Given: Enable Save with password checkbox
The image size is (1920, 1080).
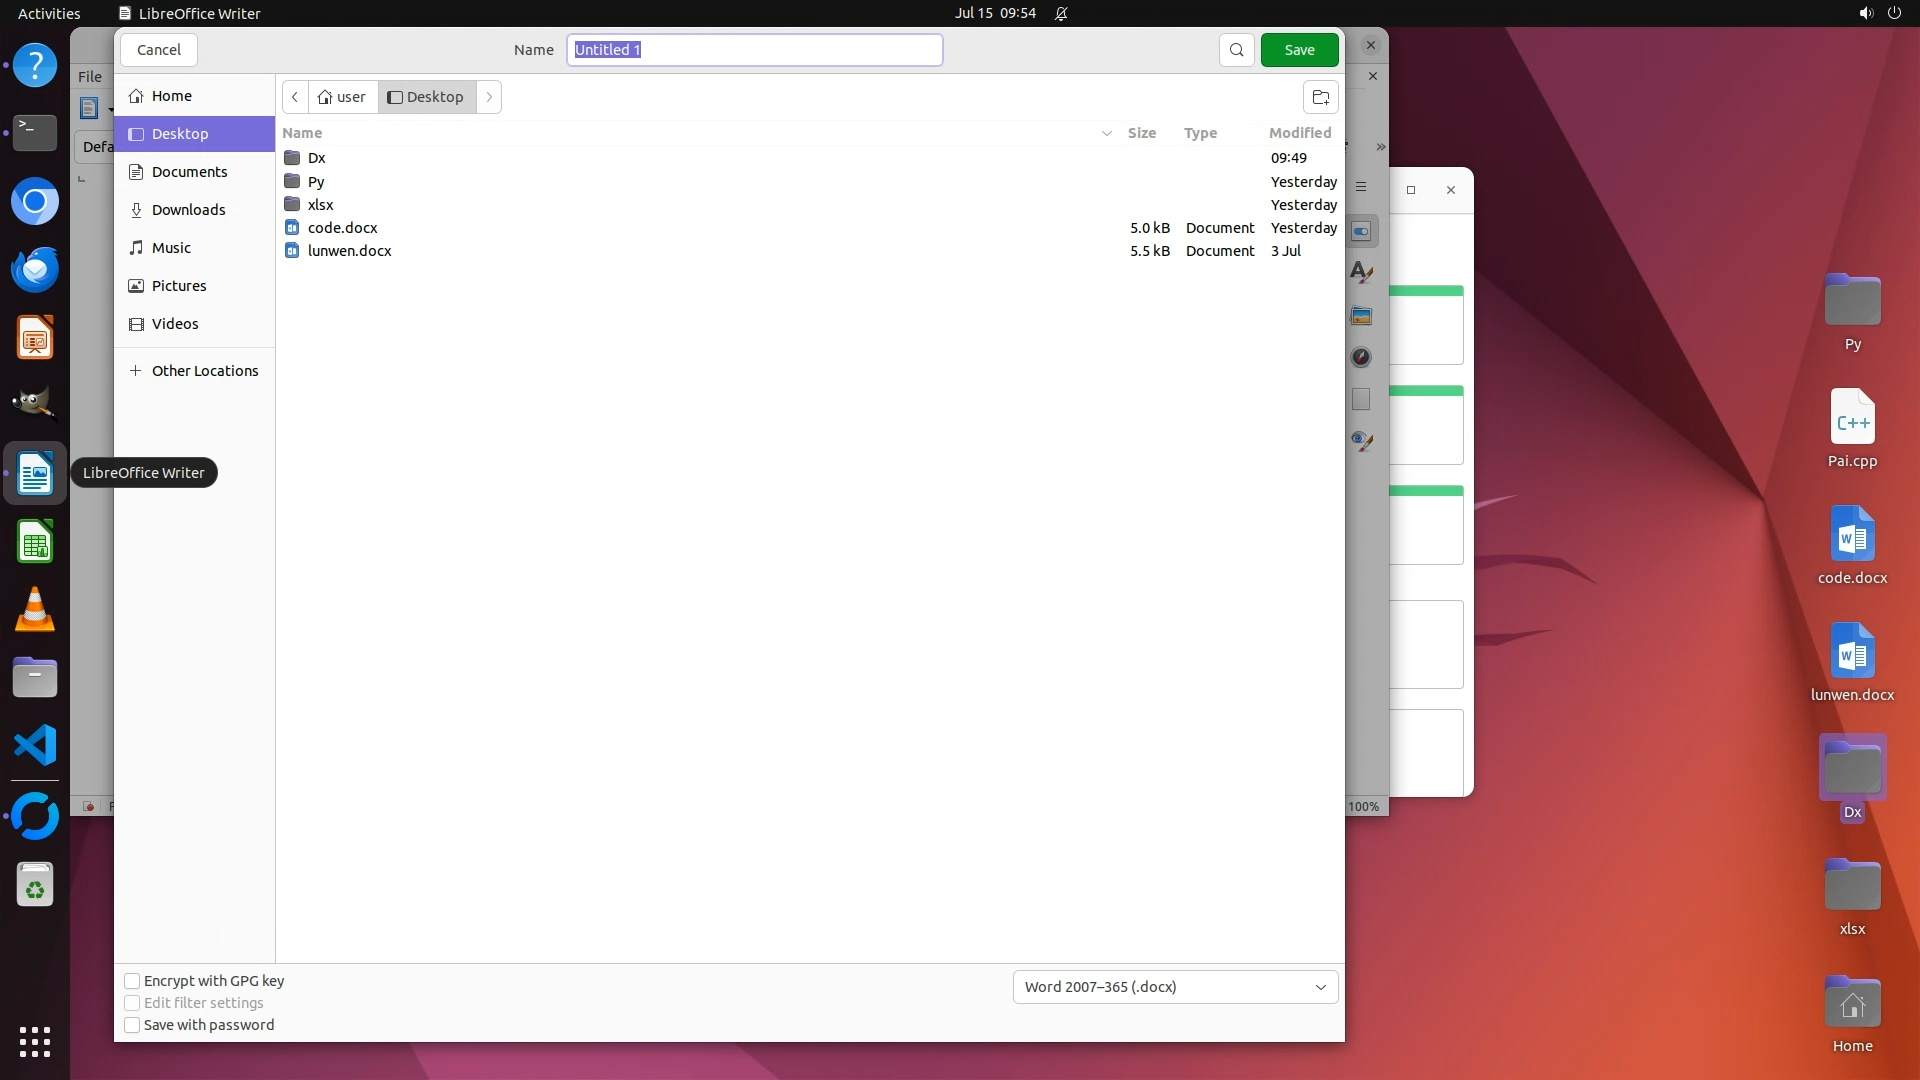Looking at the screenshot, I should click(x=132, y=1025).
